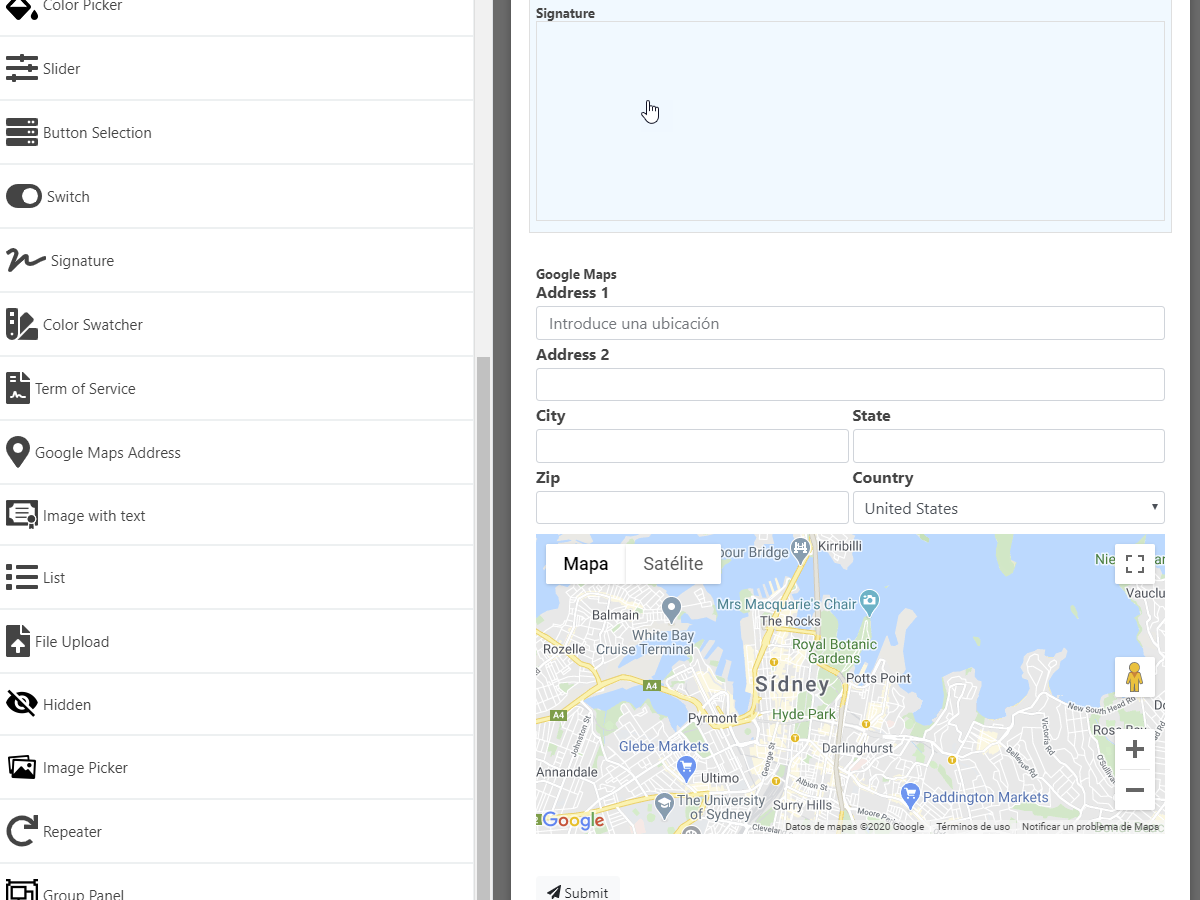Click the List bullet icon
This screenshot has width=1200, height=900.
coord(22,577)
